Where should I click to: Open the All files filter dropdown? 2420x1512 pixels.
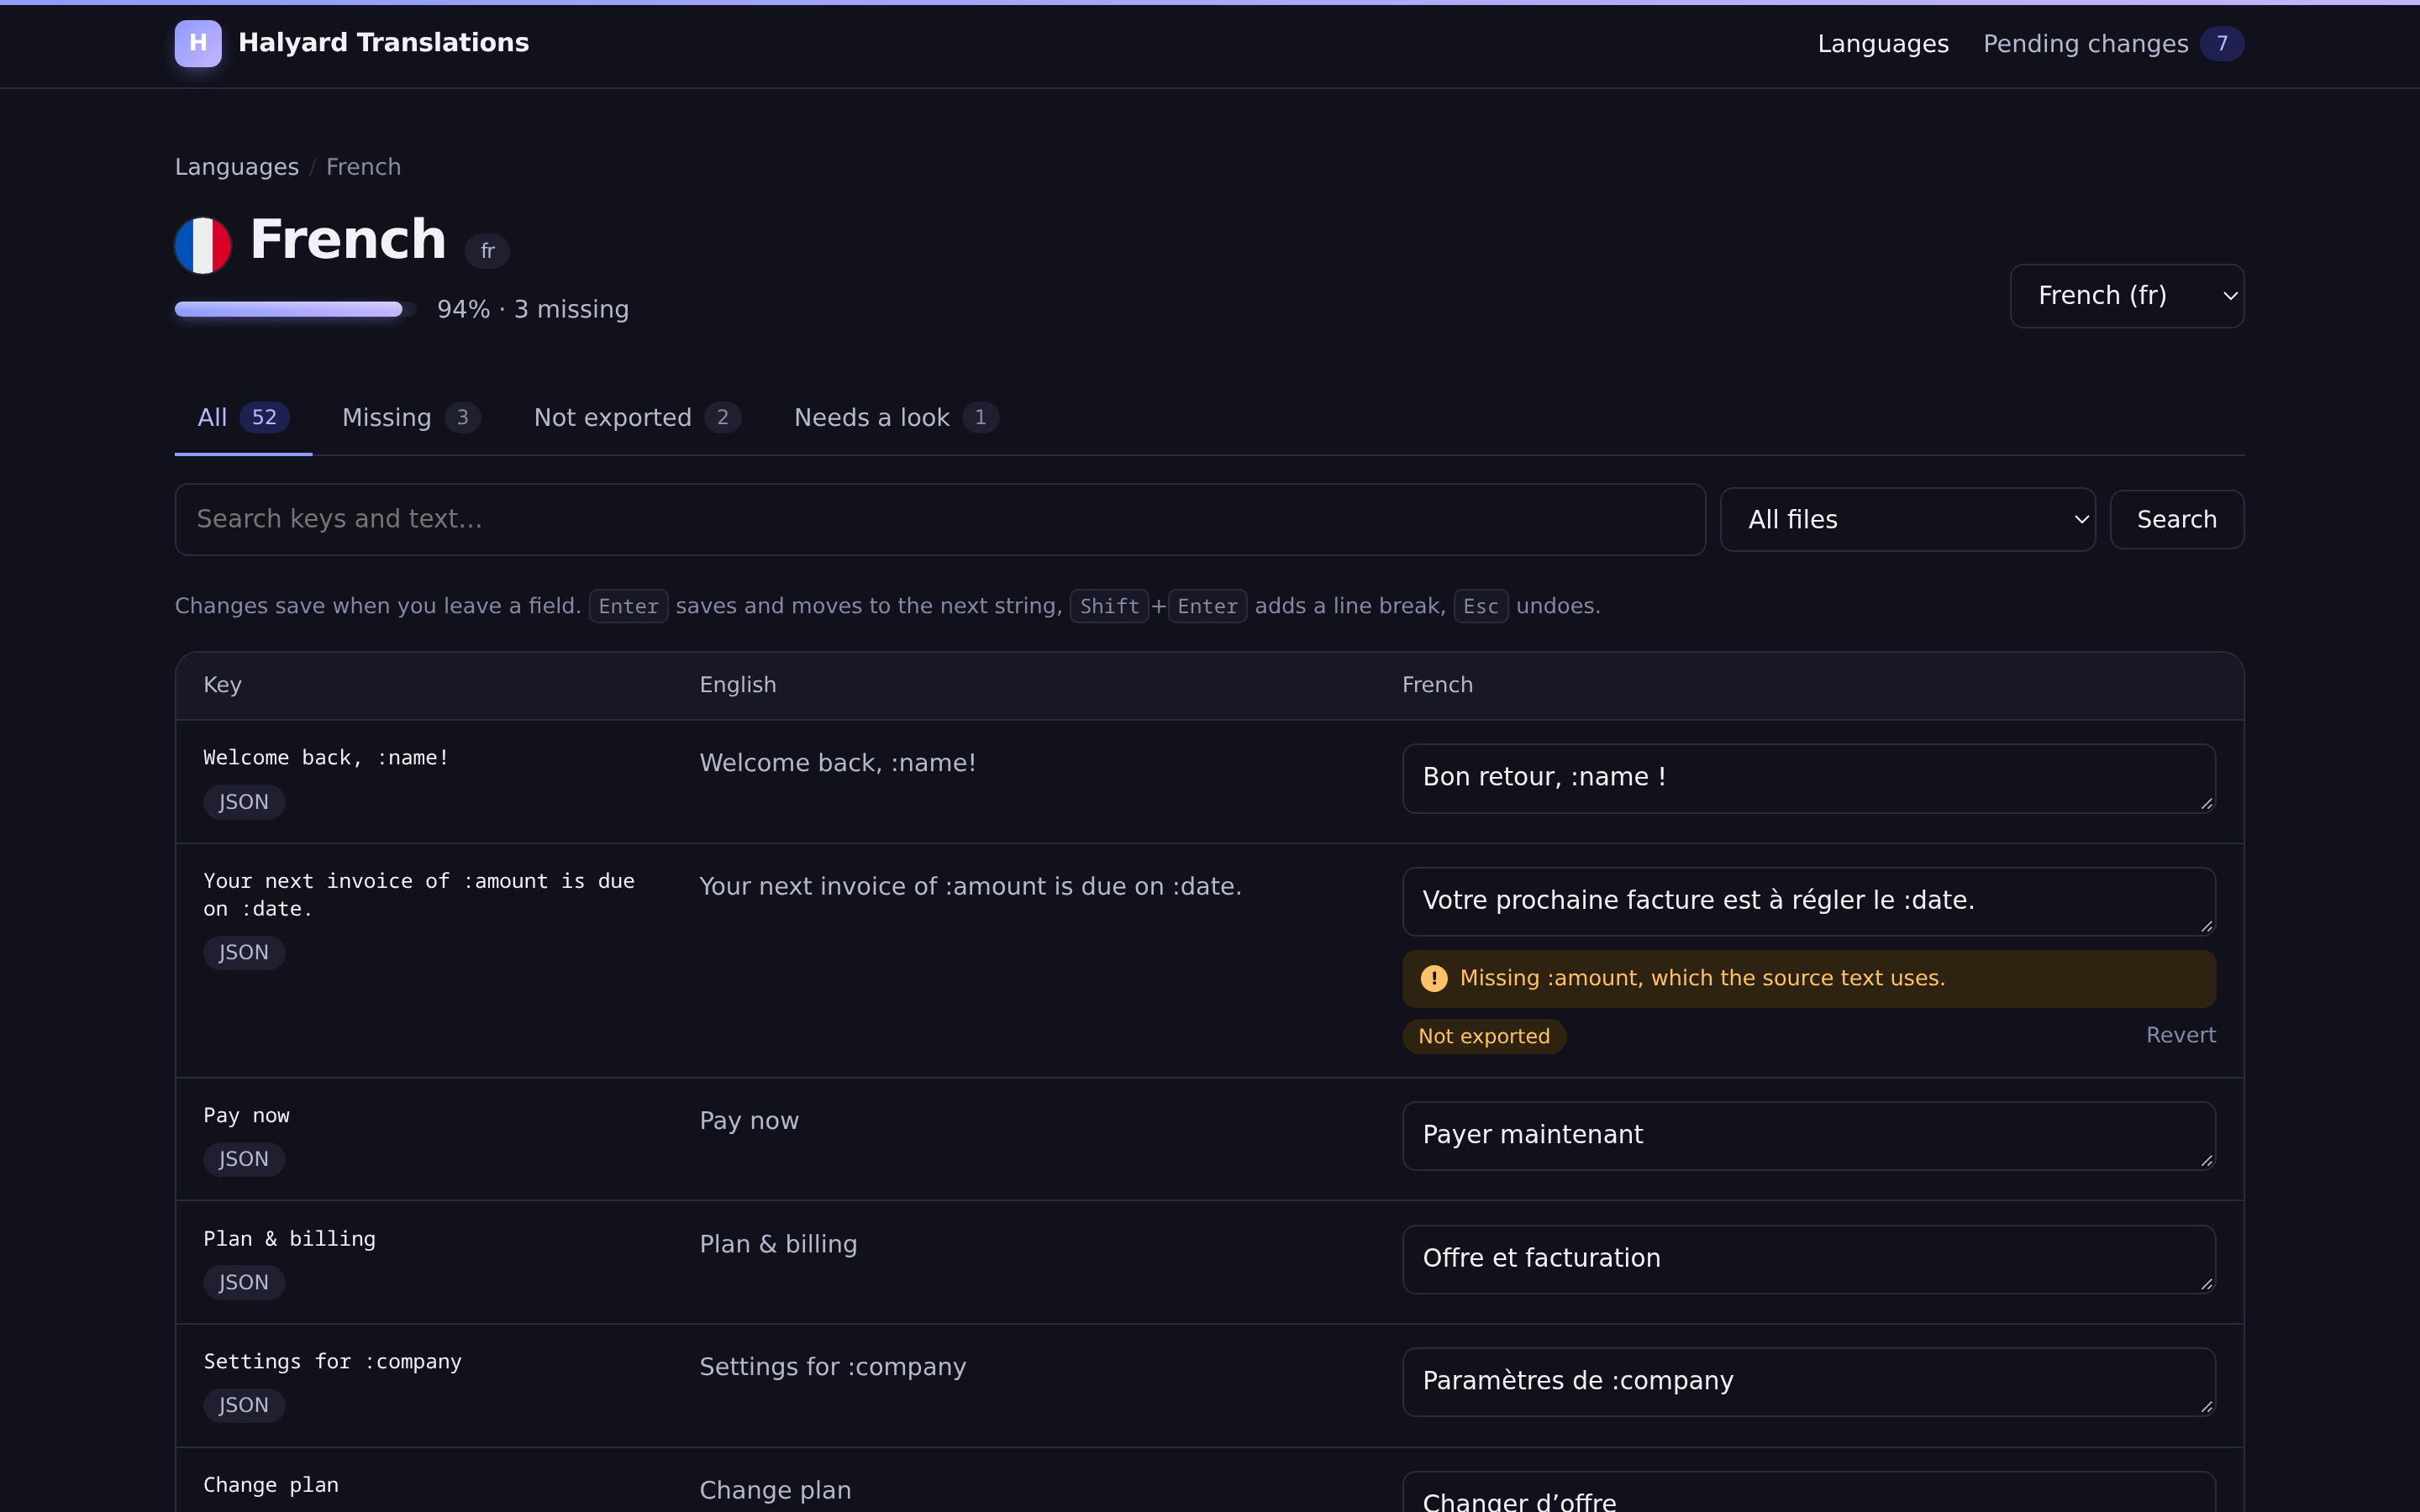tap(1907, 519)
